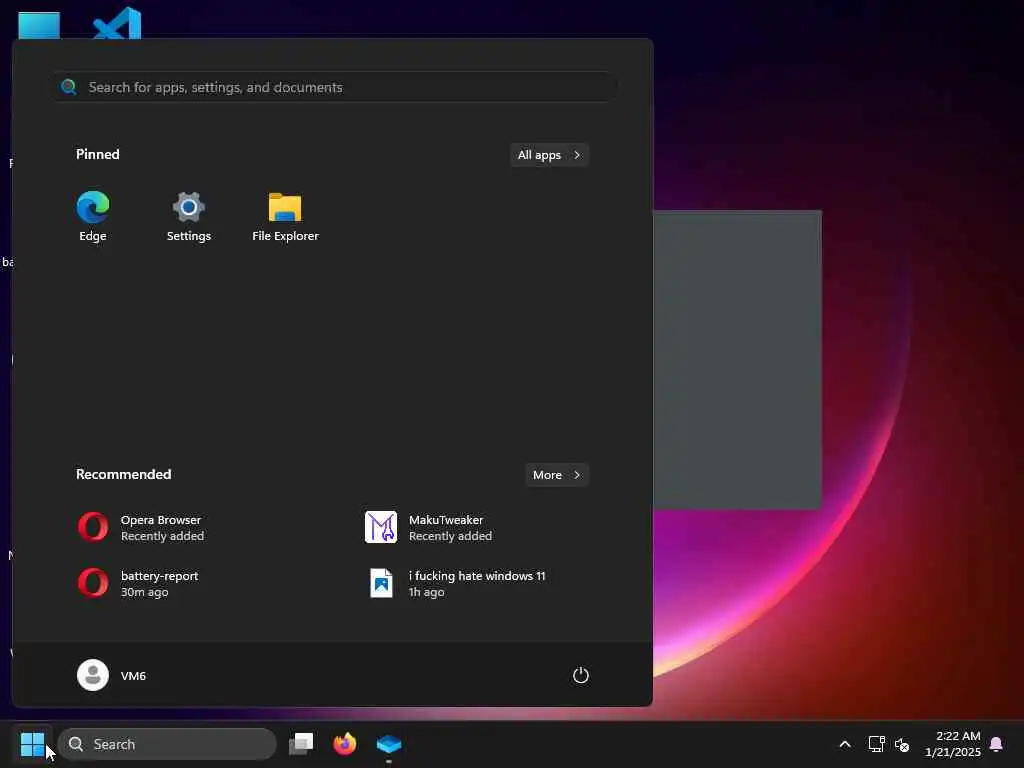Open the notifications bell icon

(996, 744)
